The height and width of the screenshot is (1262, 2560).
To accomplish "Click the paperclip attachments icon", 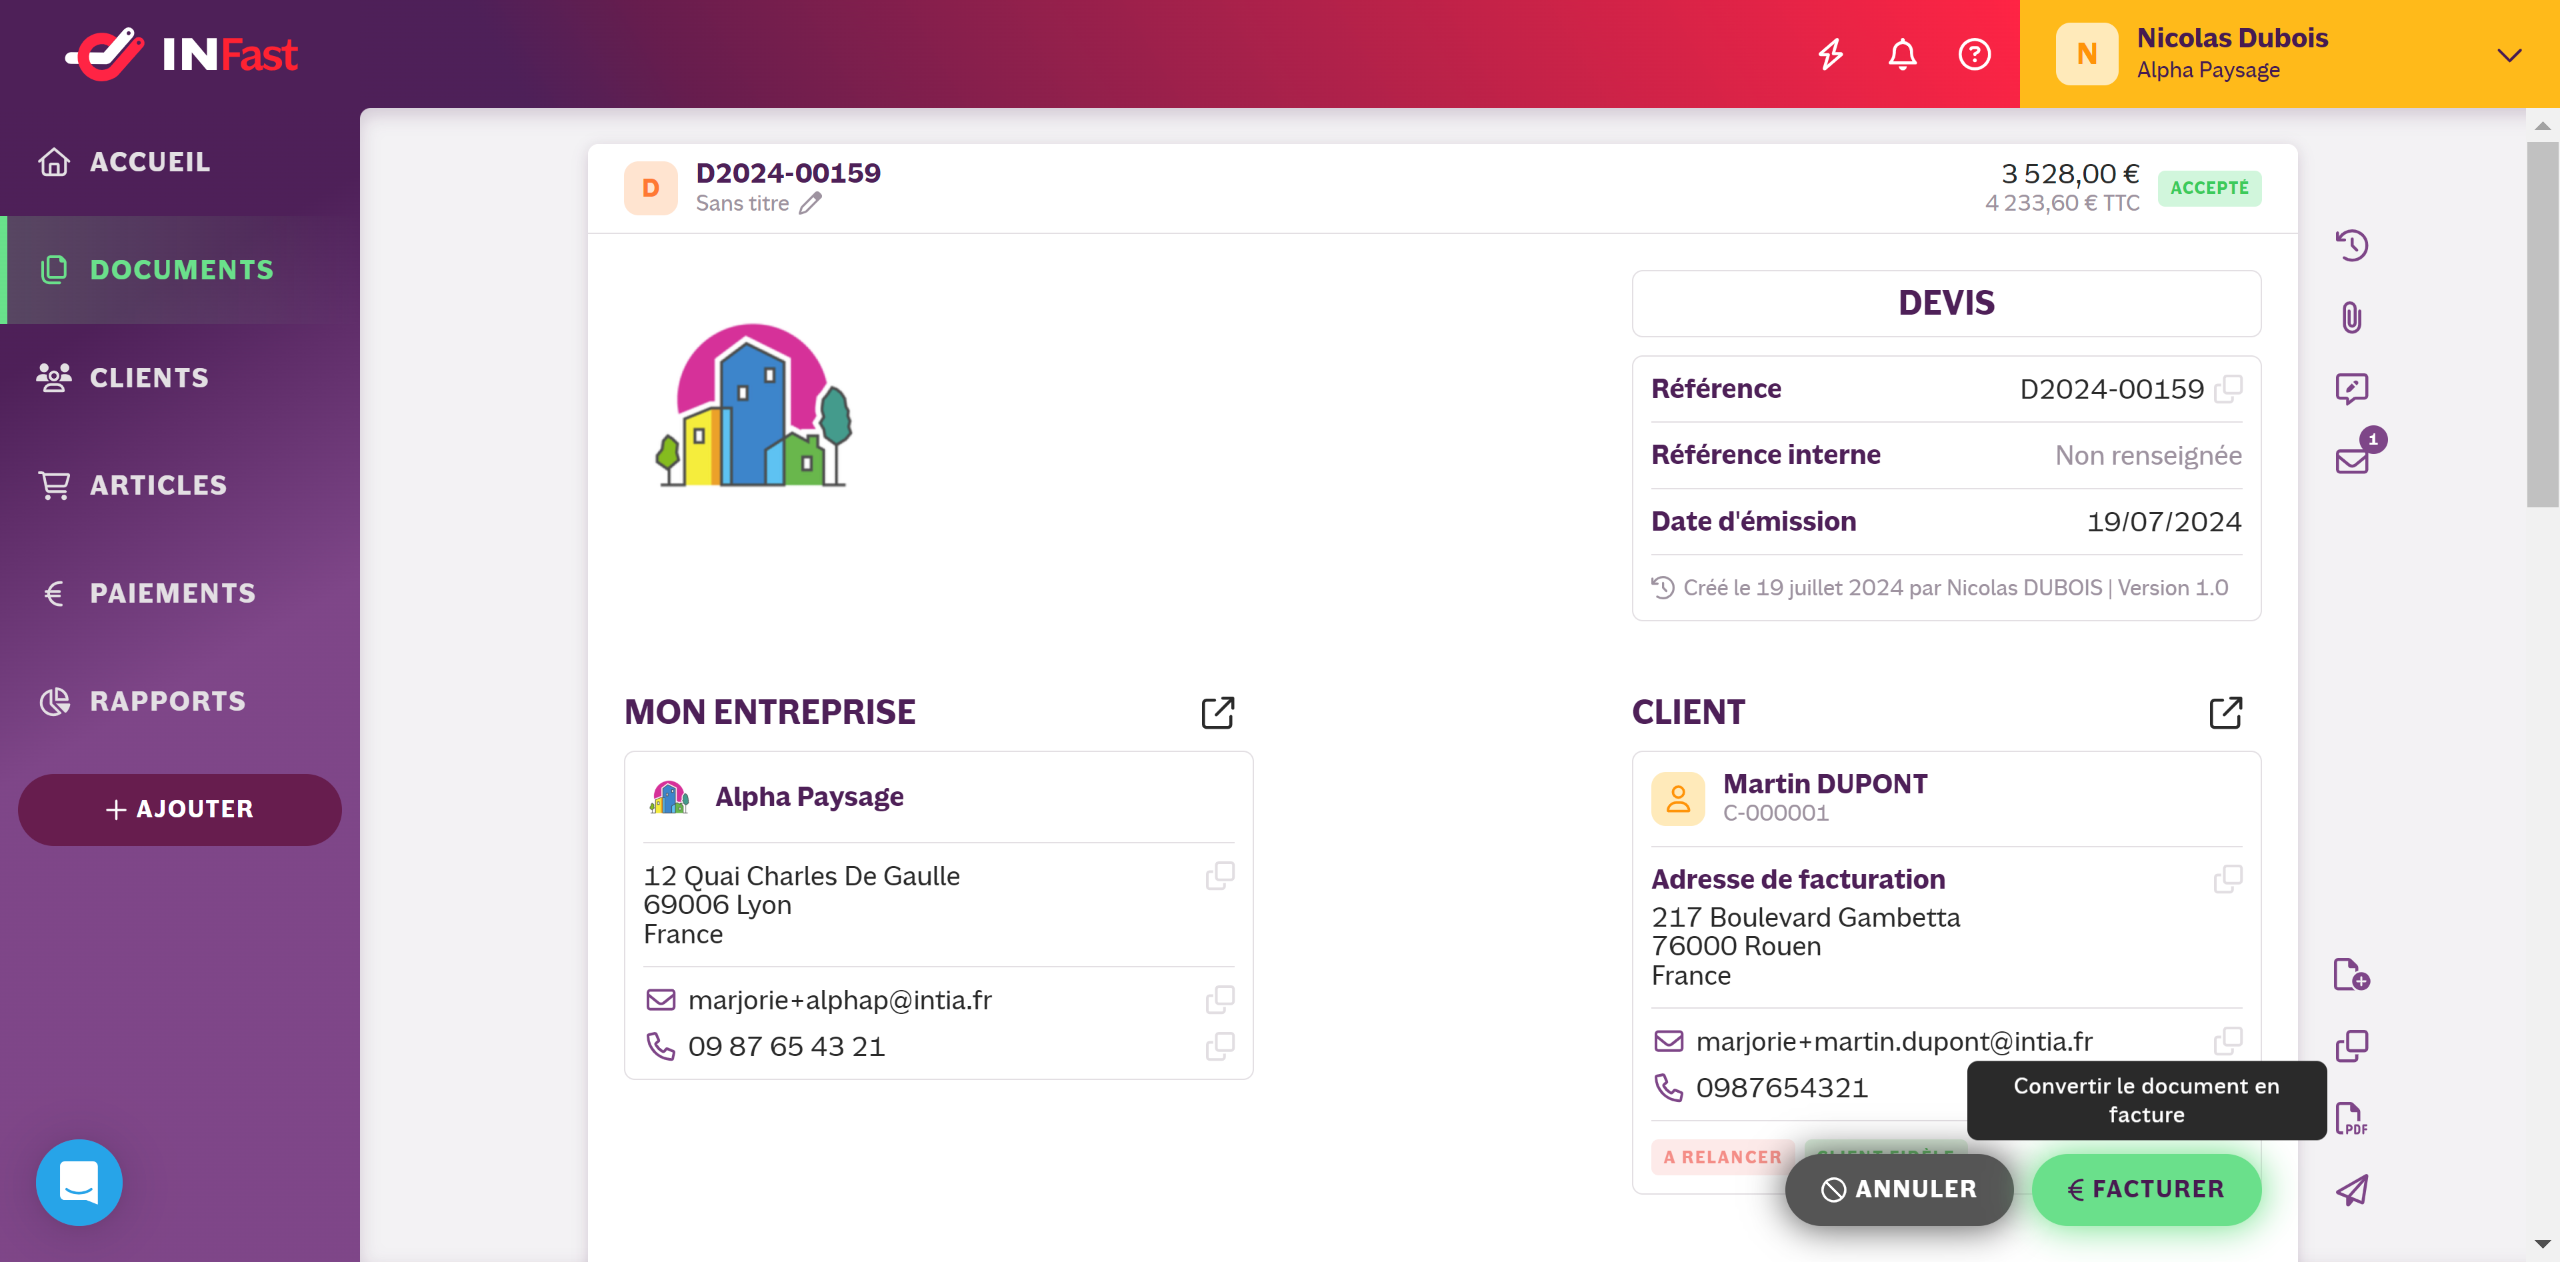I will click(x=2351, y=318).
